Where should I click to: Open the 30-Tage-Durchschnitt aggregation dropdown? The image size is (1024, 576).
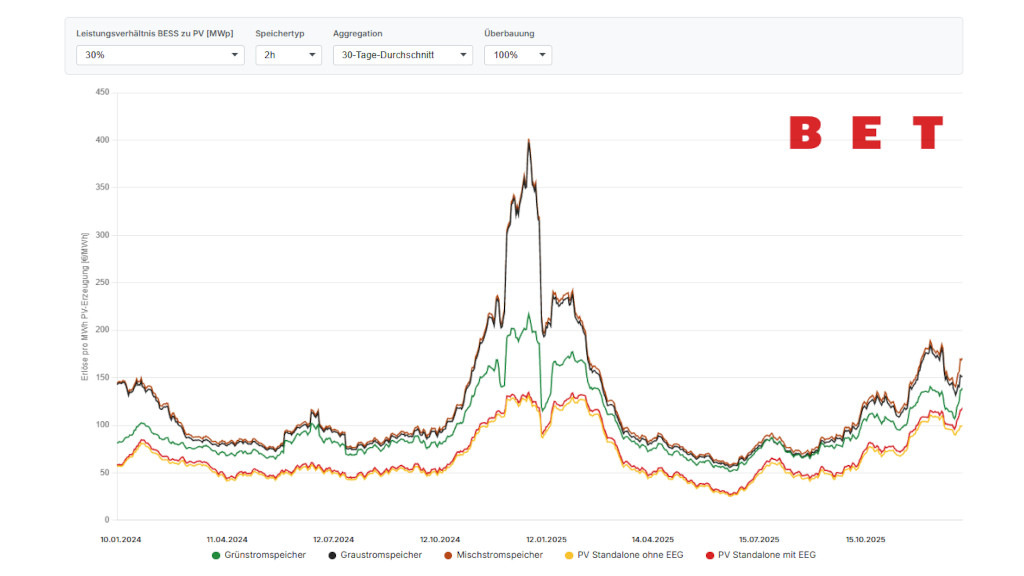click(x=402, y=55)
